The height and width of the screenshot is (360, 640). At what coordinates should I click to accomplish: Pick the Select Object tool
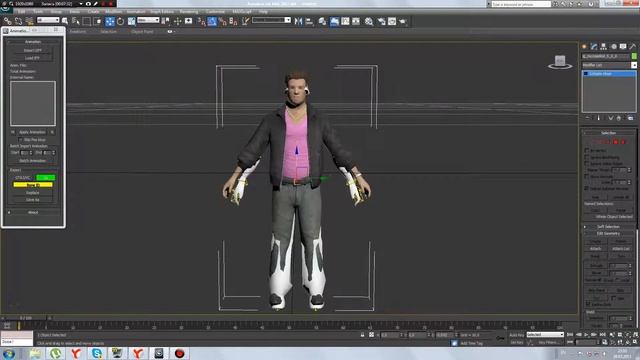point(65,21)
